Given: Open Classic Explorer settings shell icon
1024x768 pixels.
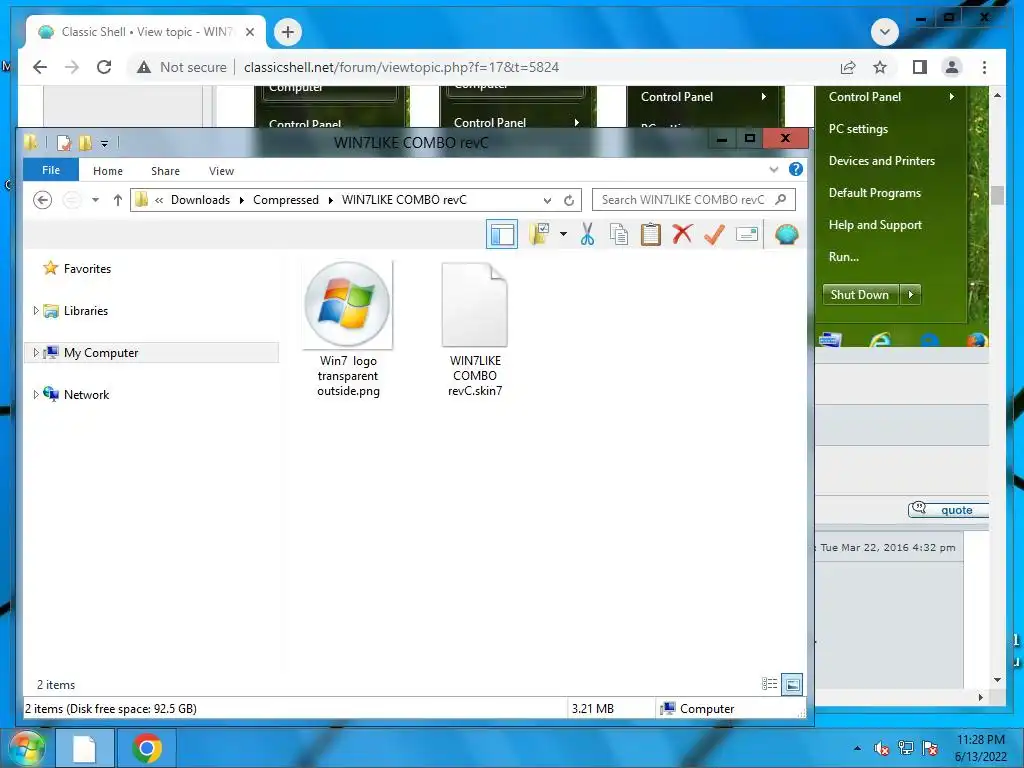Looking at the screenshot, I should pos(786,234).
